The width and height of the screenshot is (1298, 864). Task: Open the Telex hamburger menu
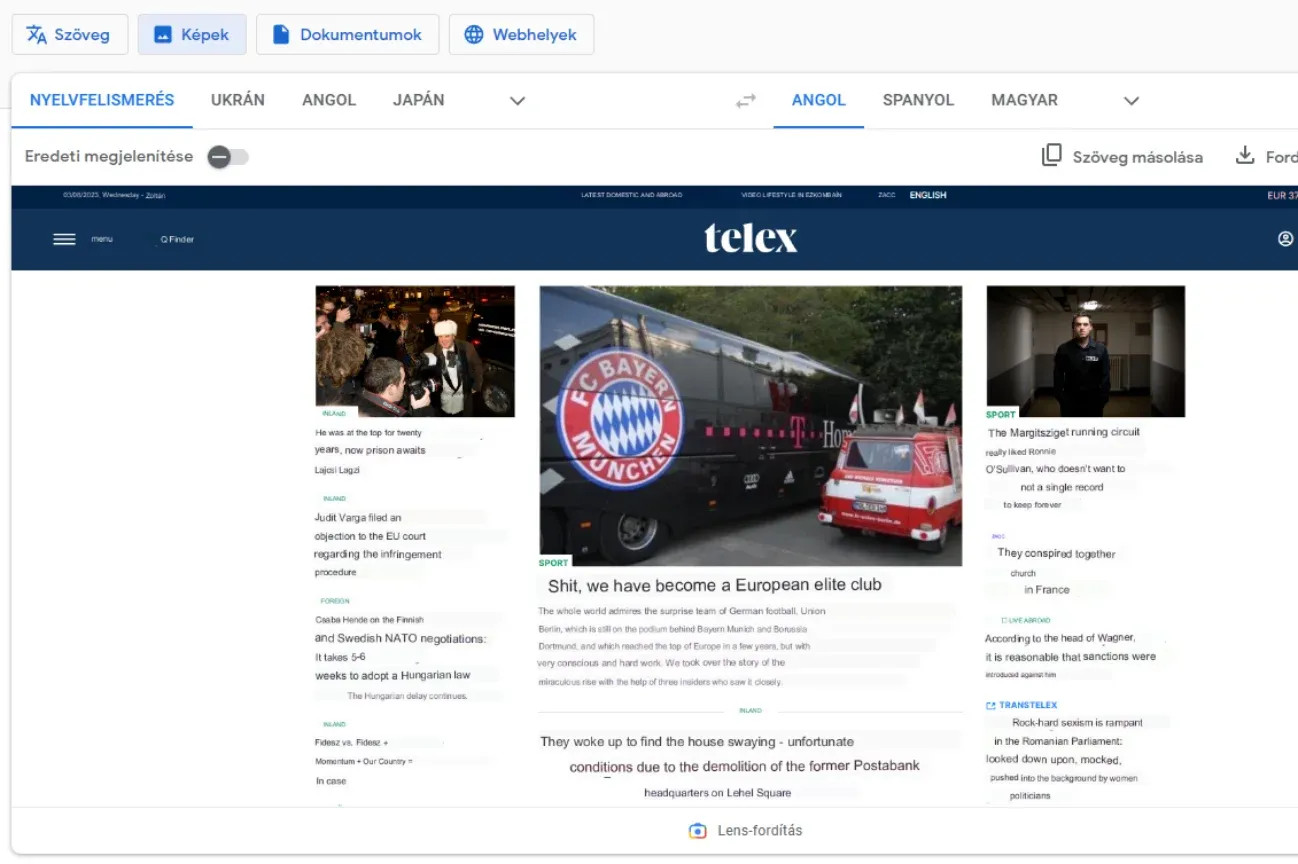click(64, 239)
